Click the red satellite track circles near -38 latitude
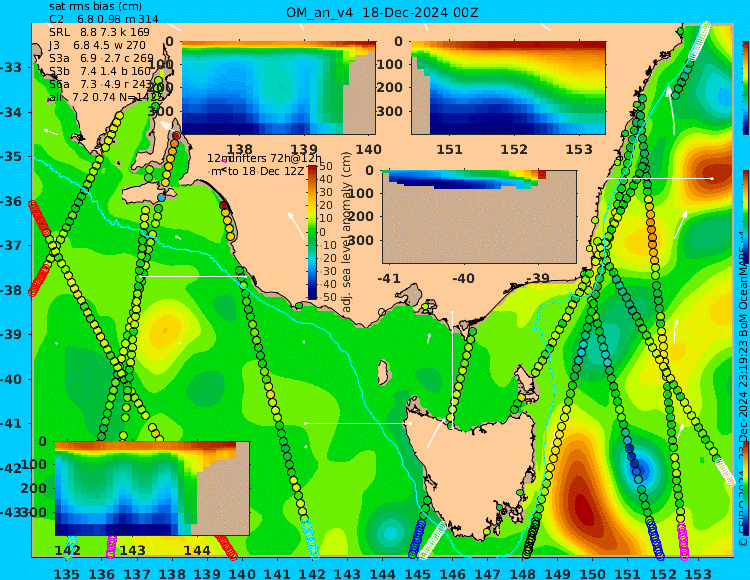The width and height of the screenshot is (750, 580). click(39, 279)
